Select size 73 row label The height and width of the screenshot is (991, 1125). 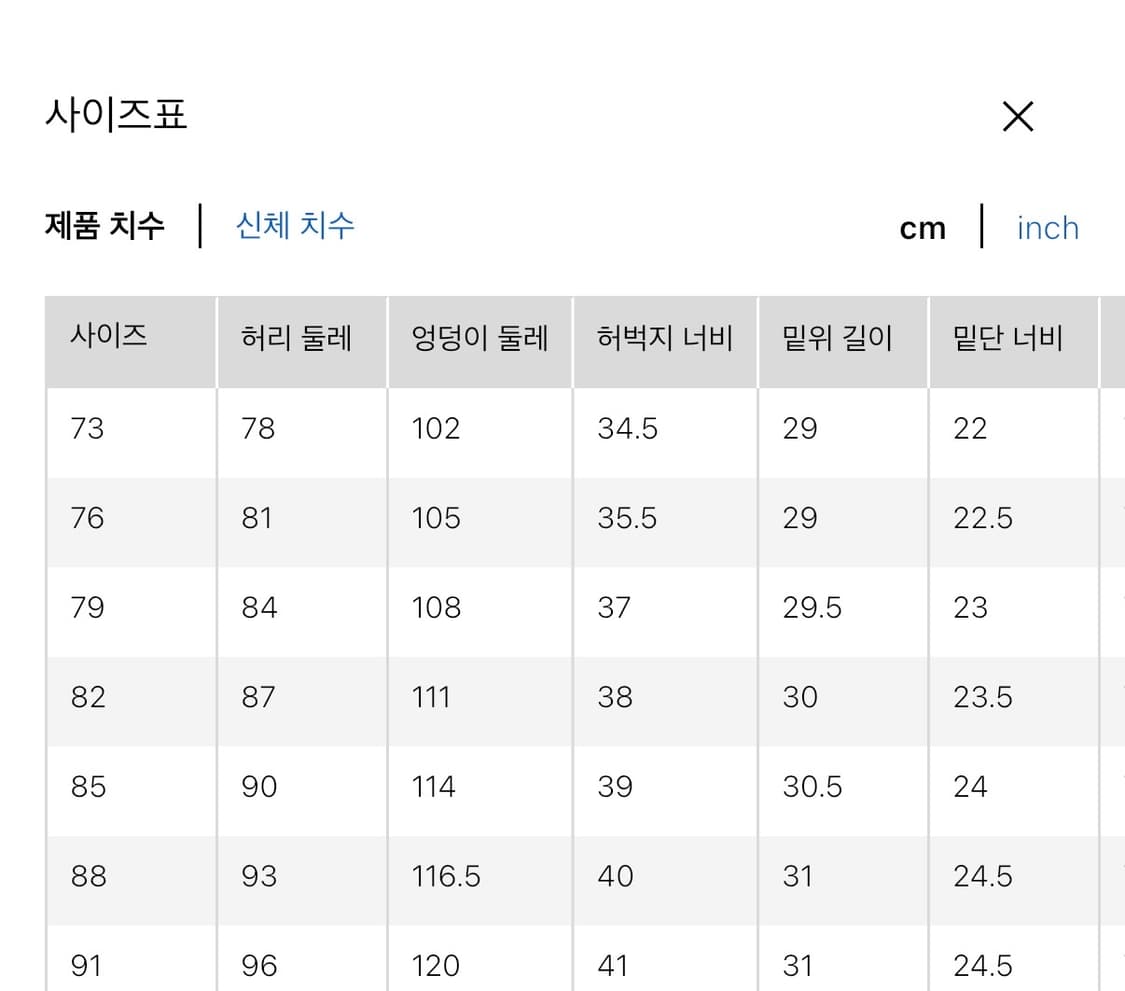pos(87,429)
